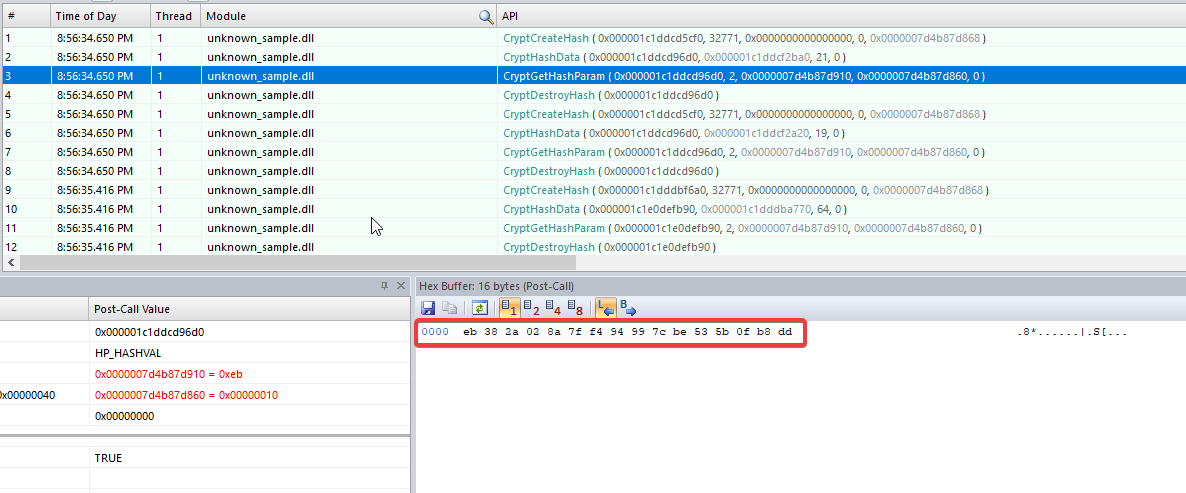1186x493 pixels.
Task: Sort by Thread column header
Action: point(175,16)
